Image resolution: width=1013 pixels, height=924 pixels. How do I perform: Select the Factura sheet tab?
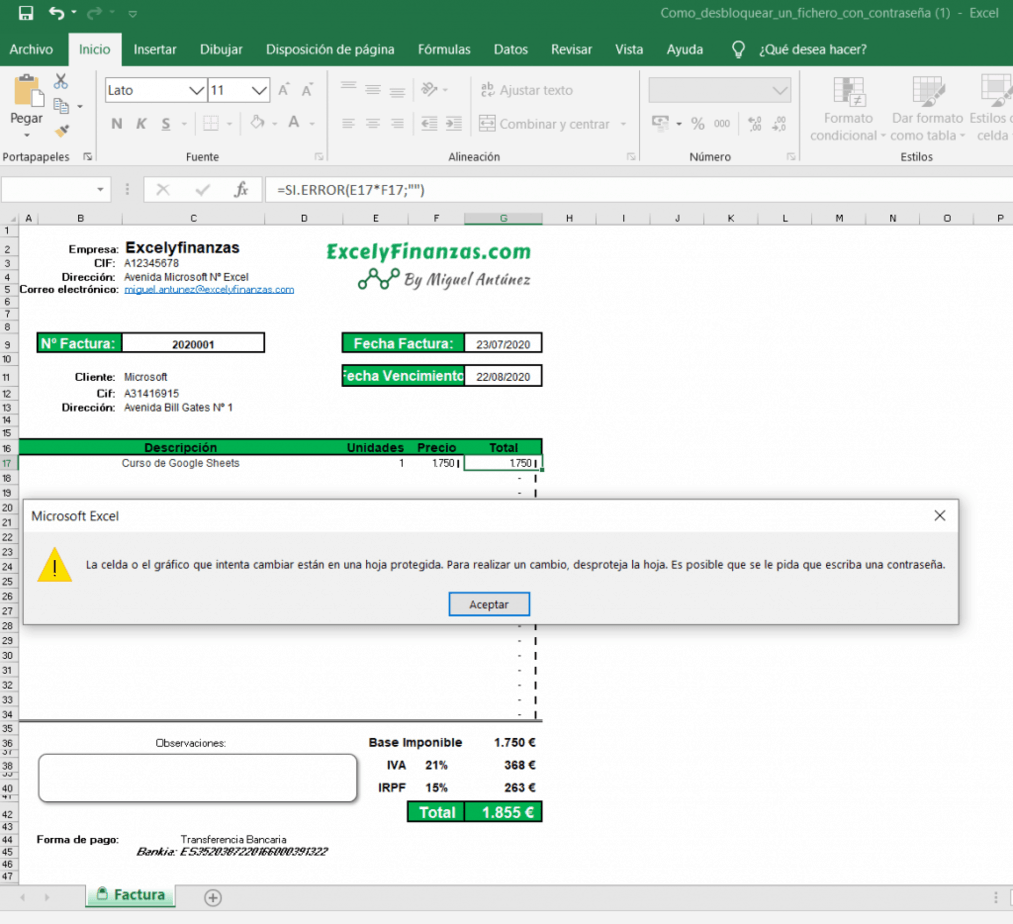pyautogui.click(x=131, y=895)
